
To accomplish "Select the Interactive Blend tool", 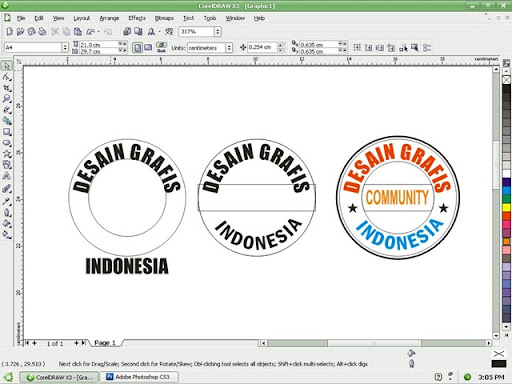I will click(7, 189).
